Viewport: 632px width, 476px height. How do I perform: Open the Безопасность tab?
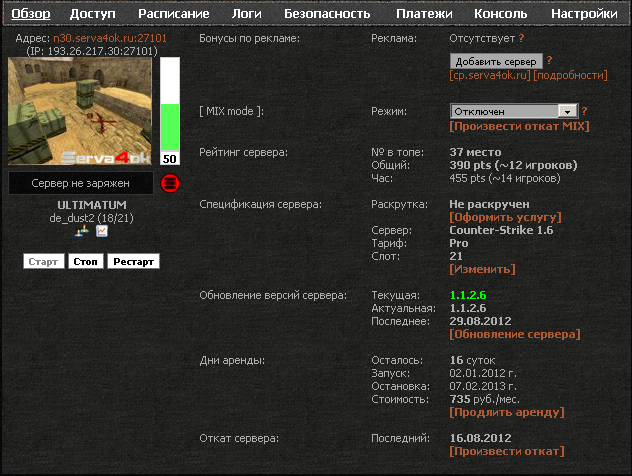click(327, 14)
